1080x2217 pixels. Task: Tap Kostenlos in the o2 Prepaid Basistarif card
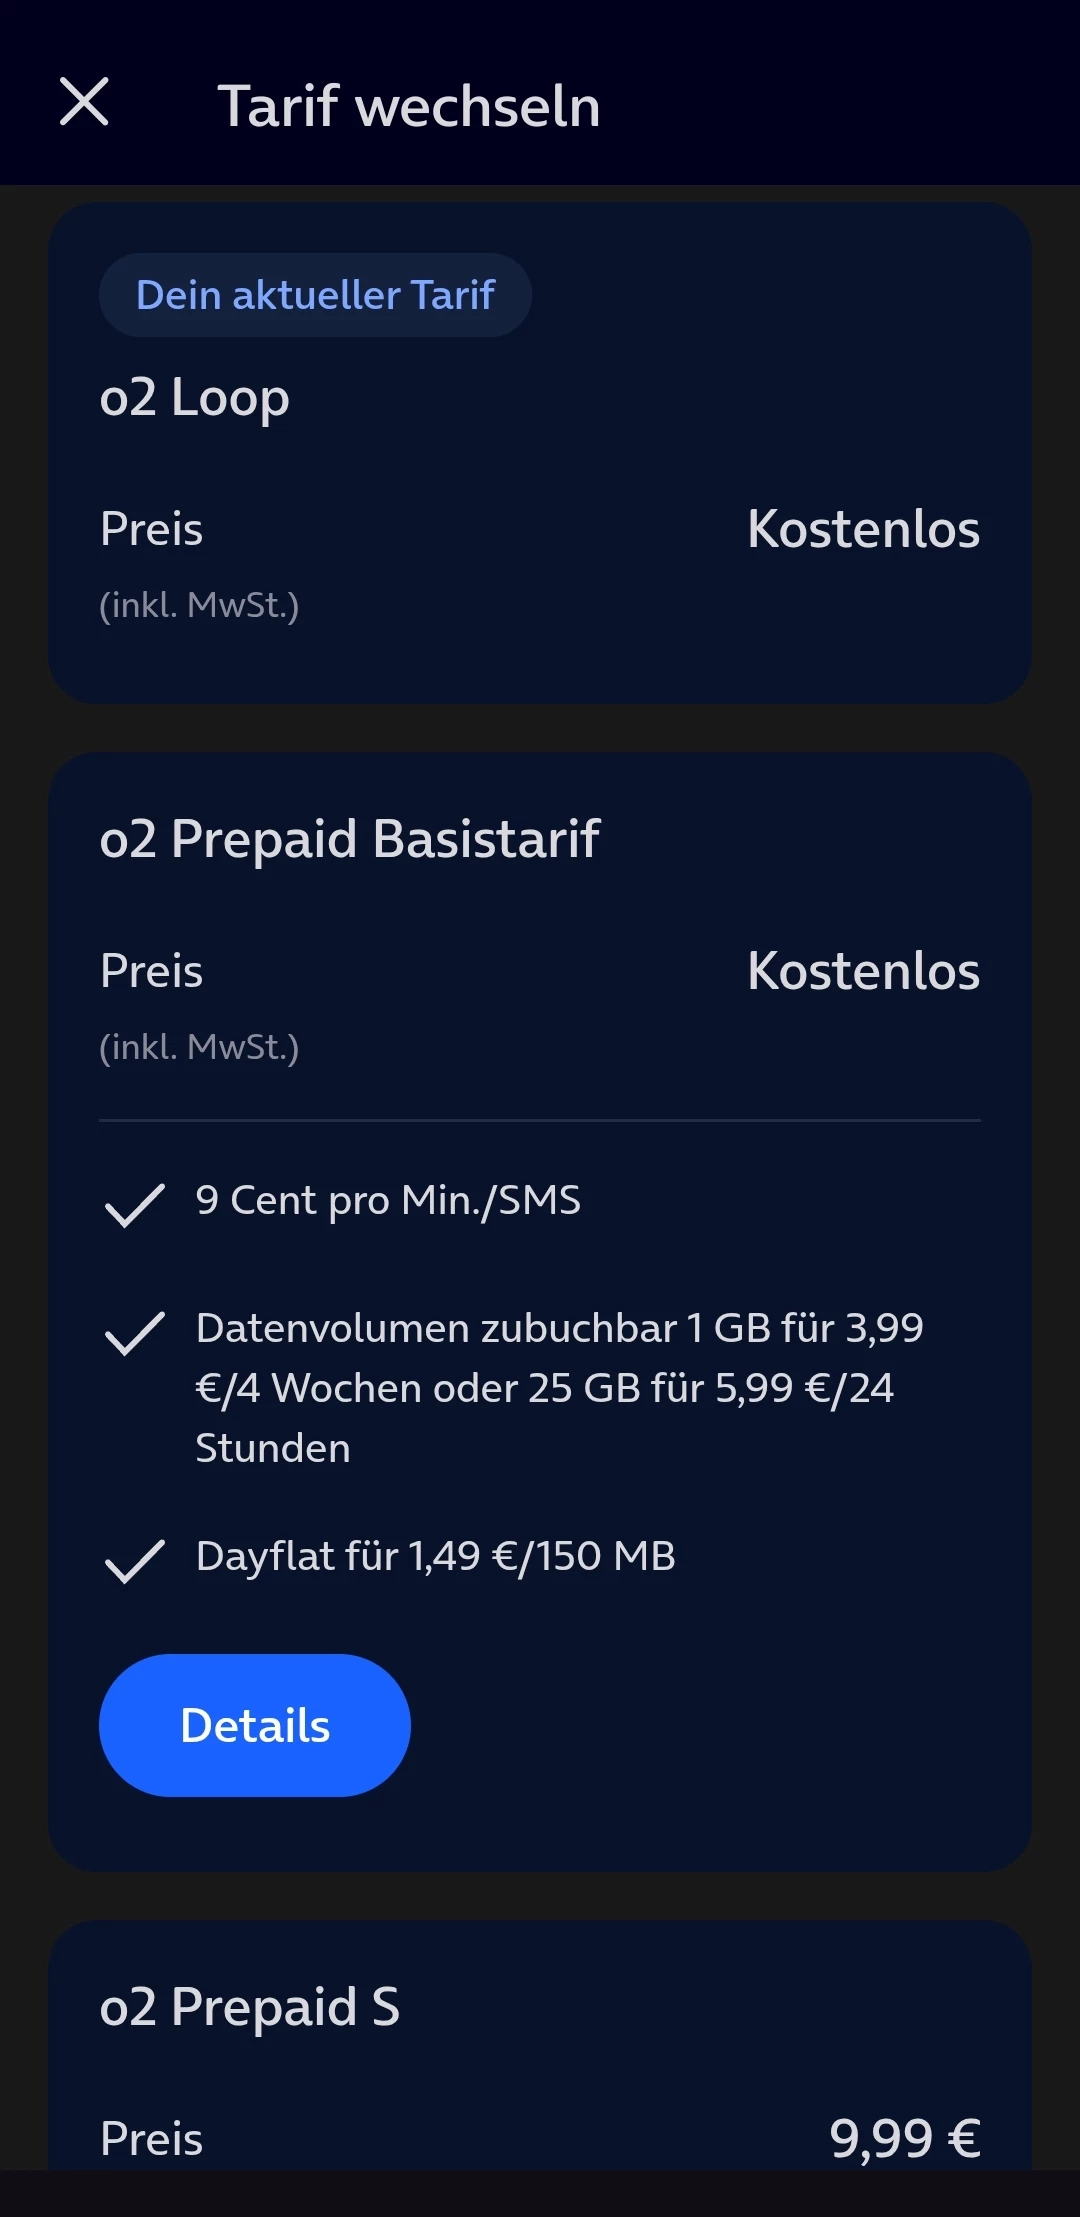[863, 971]
